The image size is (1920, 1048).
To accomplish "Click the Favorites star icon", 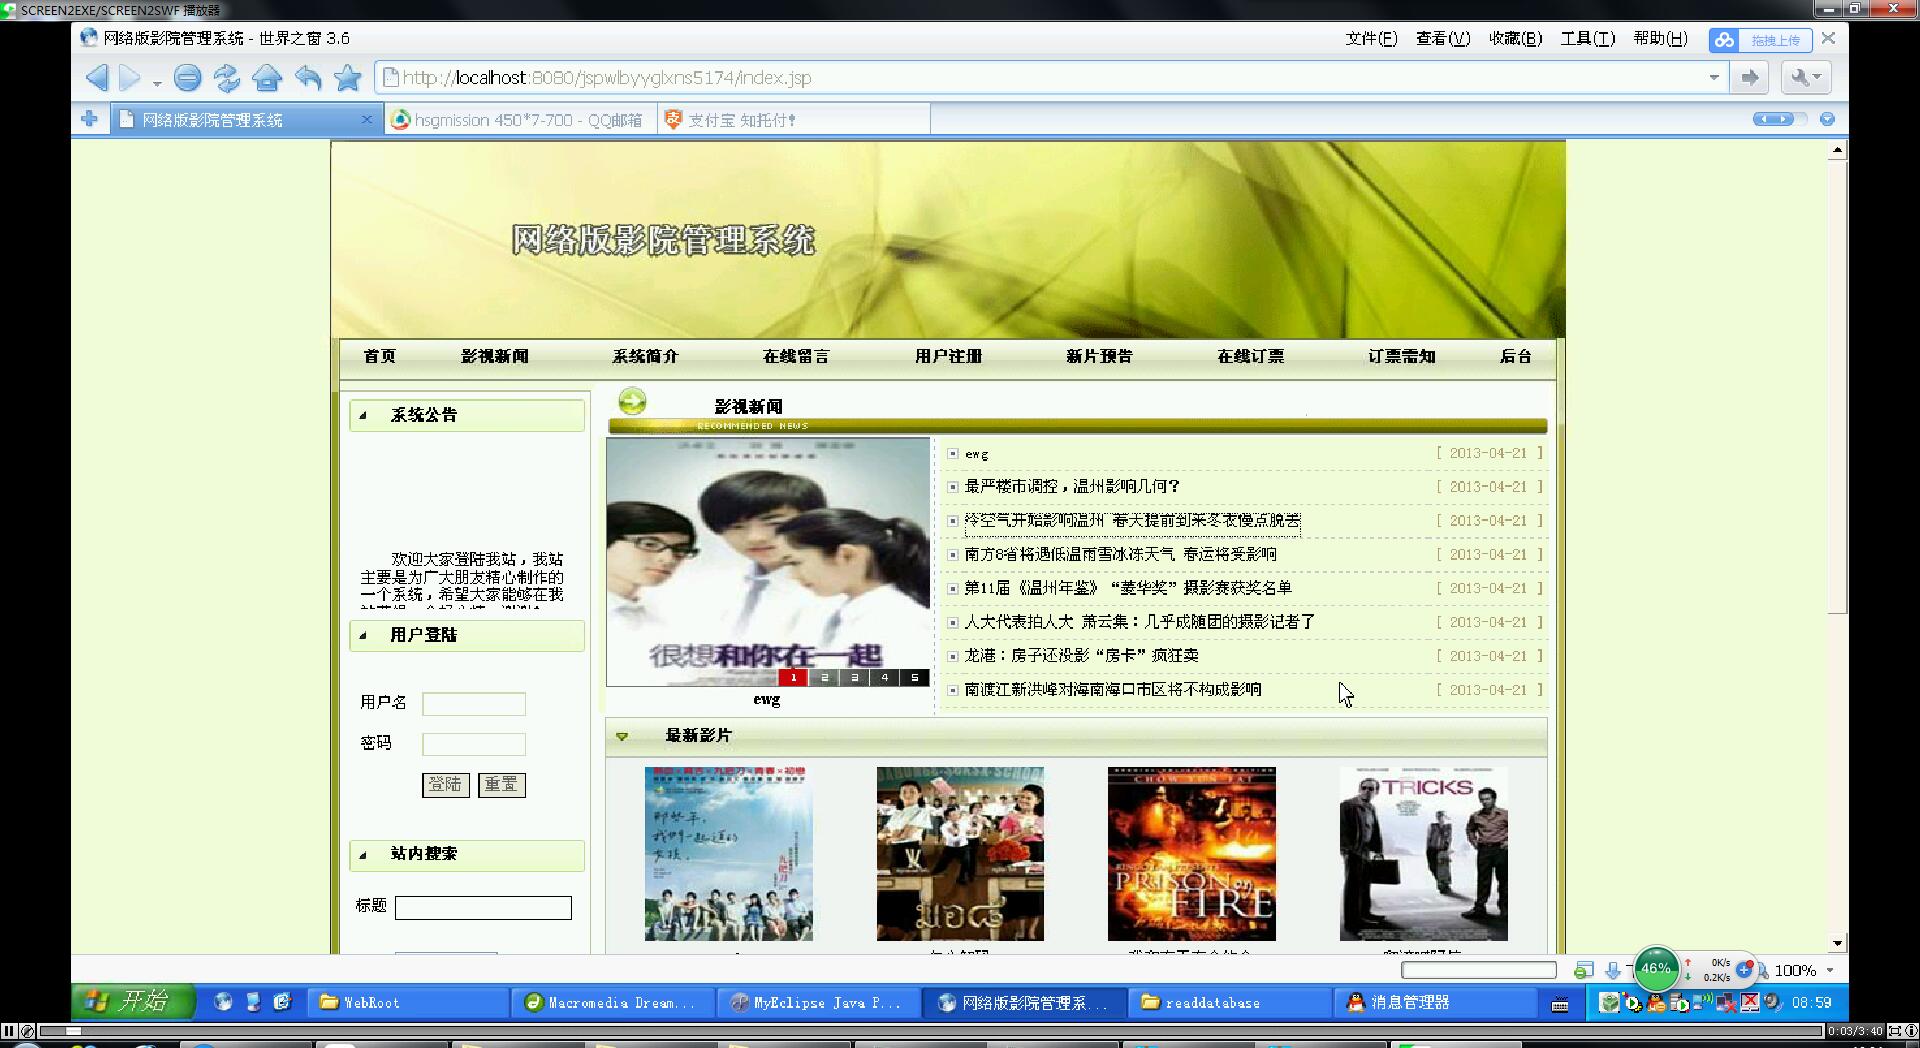I will click(x=348, y=77).
